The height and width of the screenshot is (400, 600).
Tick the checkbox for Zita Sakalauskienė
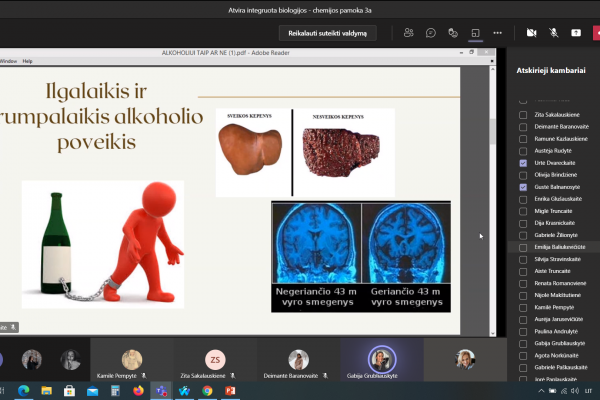[x=523, y=115]
